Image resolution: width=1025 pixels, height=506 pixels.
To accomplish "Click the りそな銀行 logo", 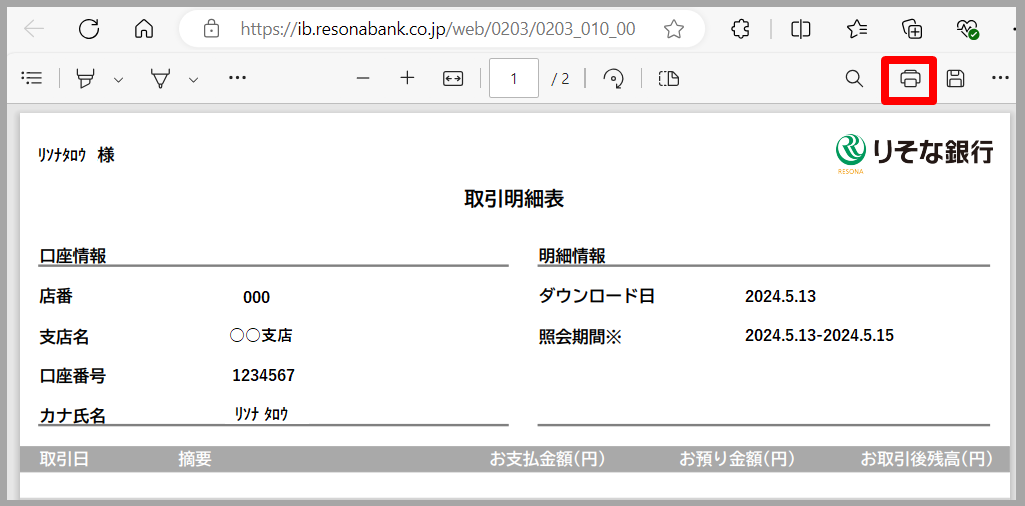I will tap(914, 154).
